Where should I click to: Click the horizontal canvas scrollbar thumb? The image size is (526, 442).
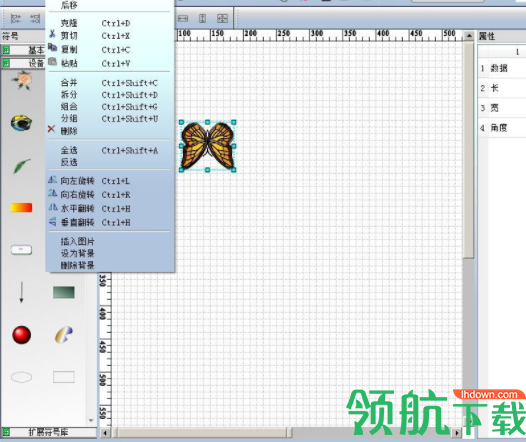[202, 433]
